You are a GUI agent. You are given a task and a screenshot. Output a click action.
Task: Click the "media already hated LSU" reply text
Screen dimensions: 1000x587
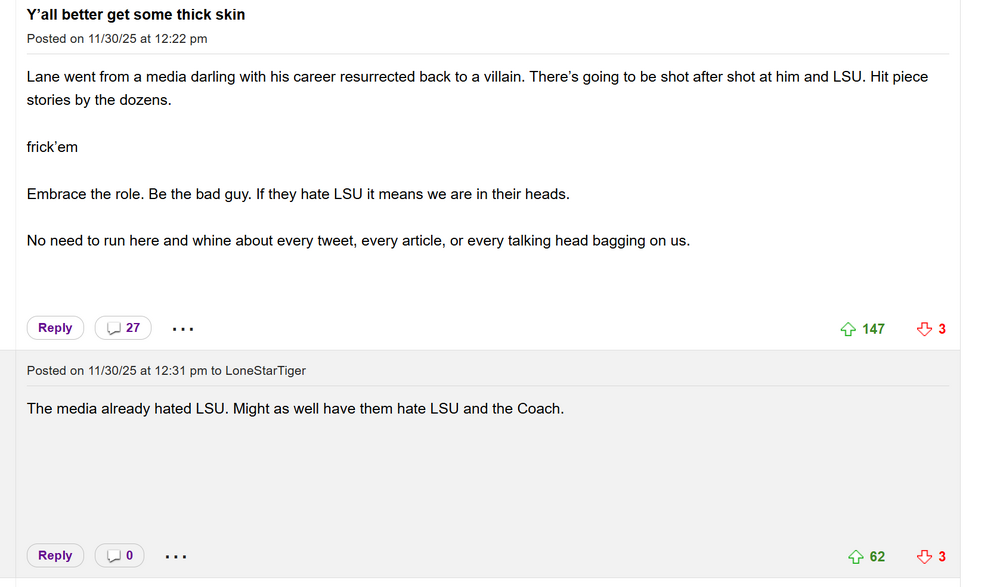295,409
